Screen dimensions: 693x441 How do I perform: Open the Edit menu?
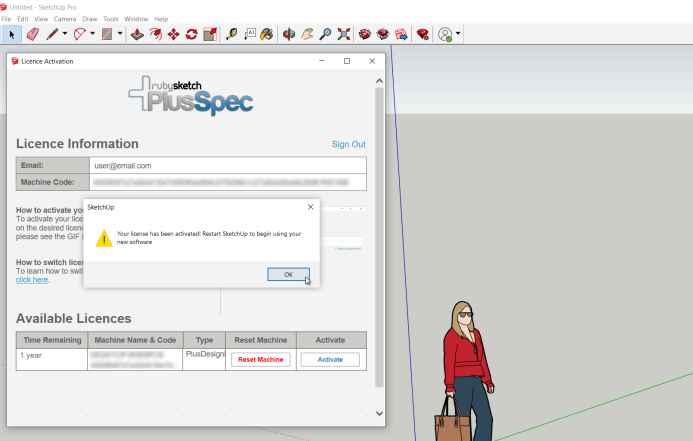tap(23, 19)
